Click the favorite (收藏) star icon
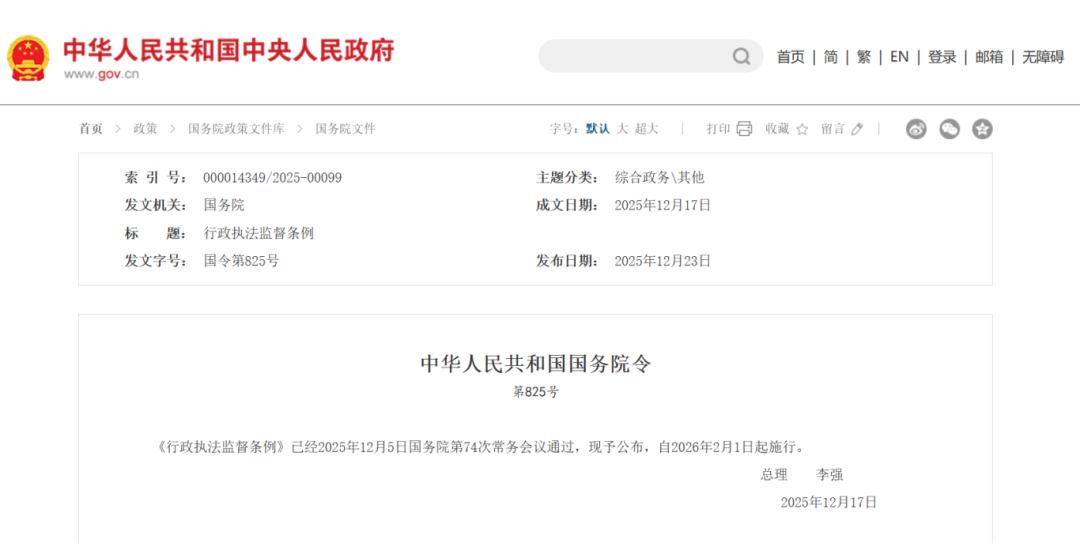This screenshot has width=1080, height=543. (x=802, y=129)
